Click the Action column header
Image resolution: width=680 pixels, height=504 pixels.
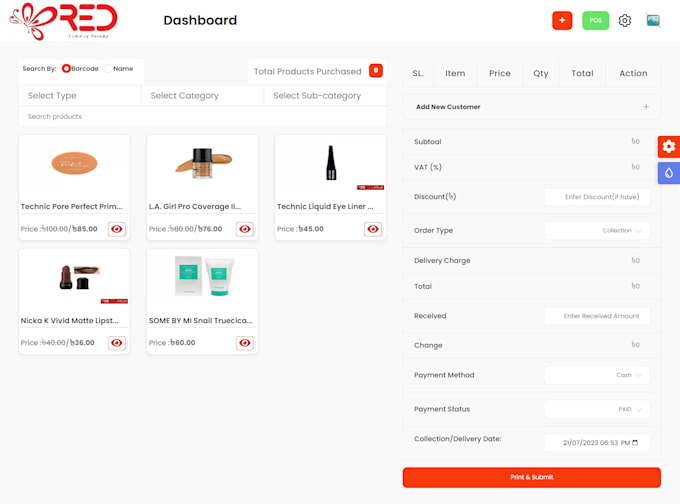point(633,73)
